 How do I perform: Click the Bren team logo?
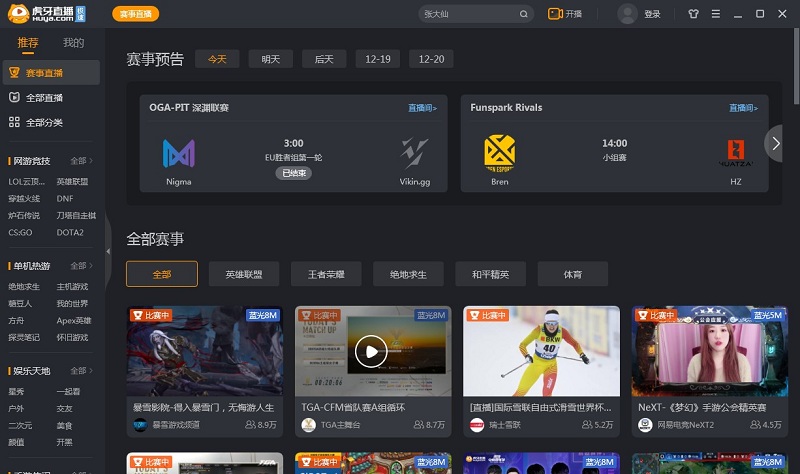(499, 153)
